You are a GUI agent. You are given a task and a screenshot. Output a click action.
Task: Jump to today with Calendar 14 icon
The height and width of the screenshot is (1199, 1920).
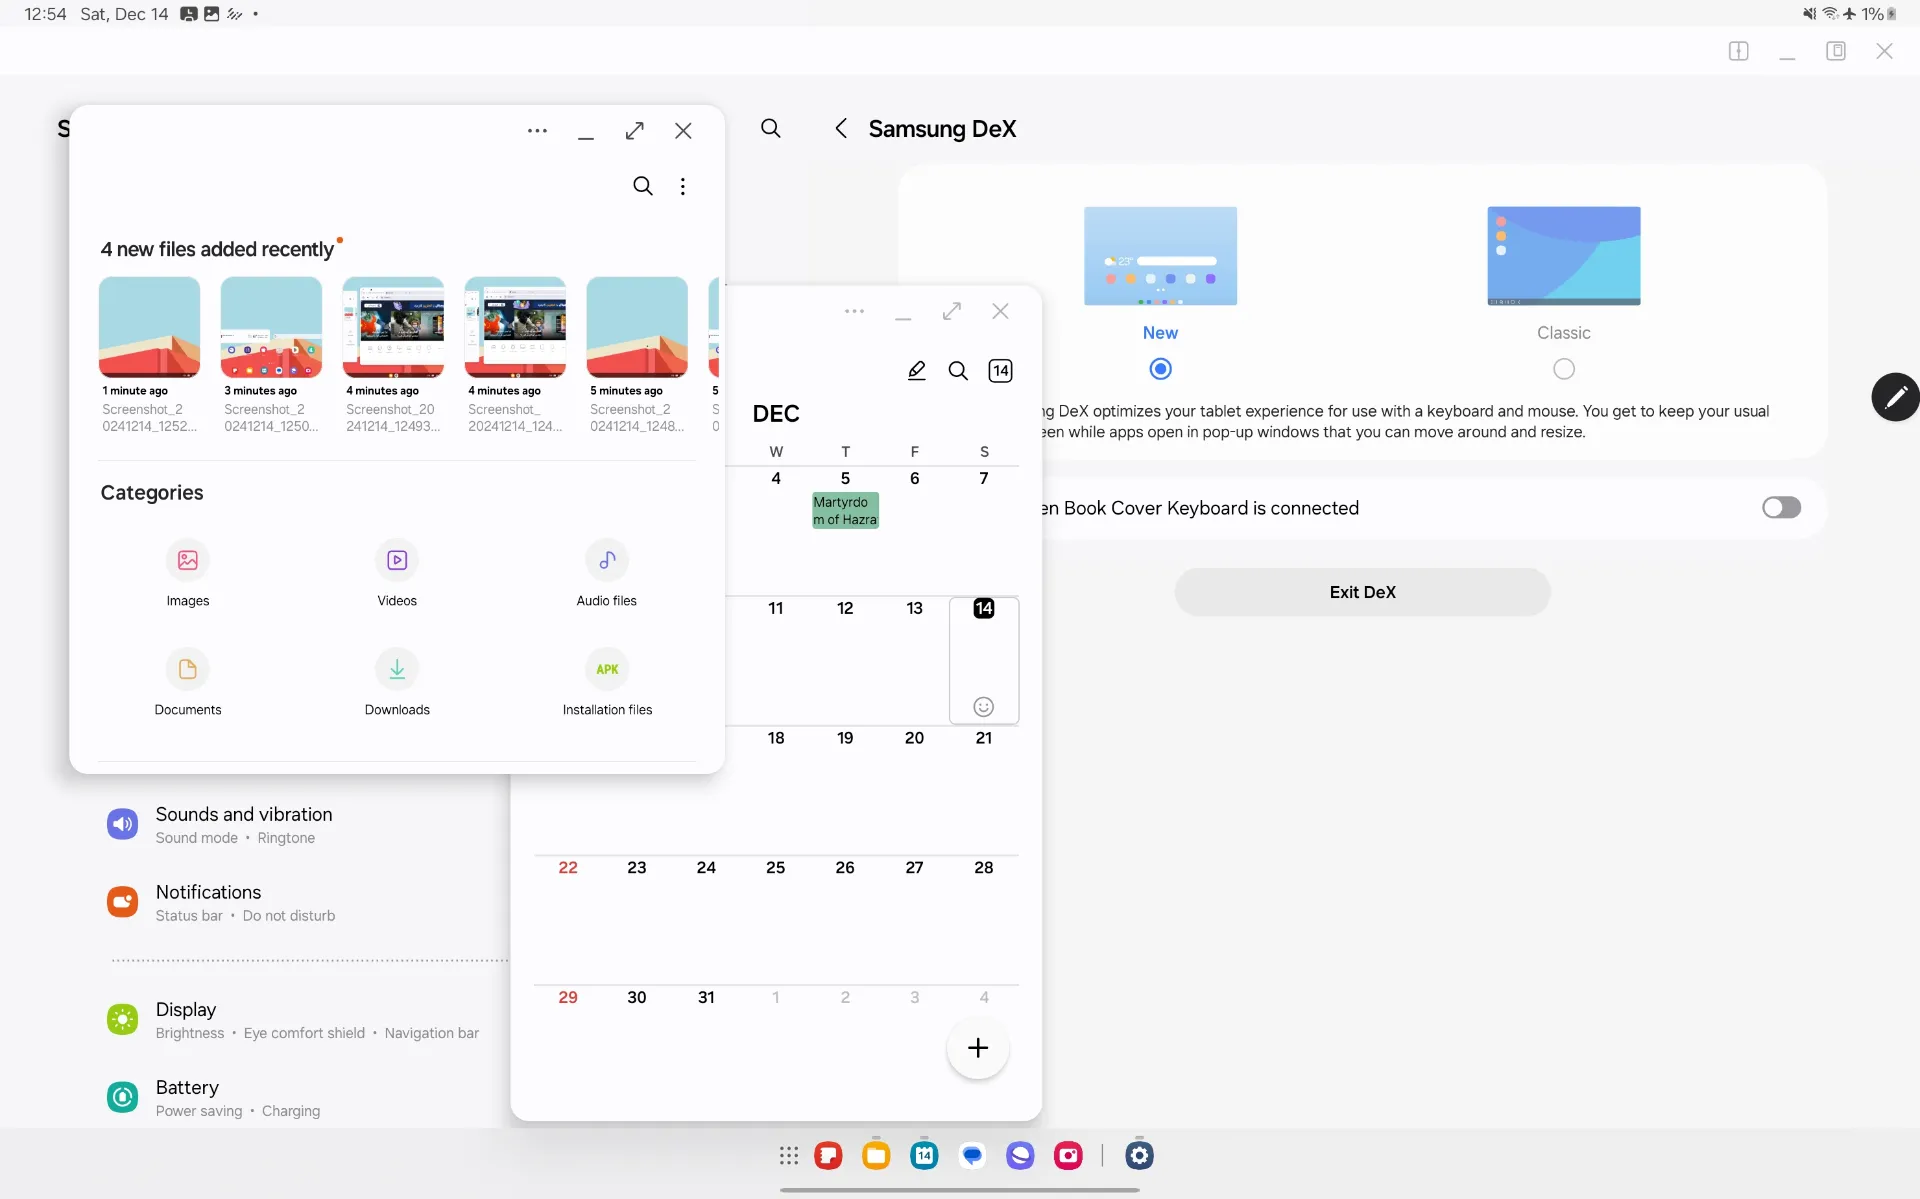1000,371
